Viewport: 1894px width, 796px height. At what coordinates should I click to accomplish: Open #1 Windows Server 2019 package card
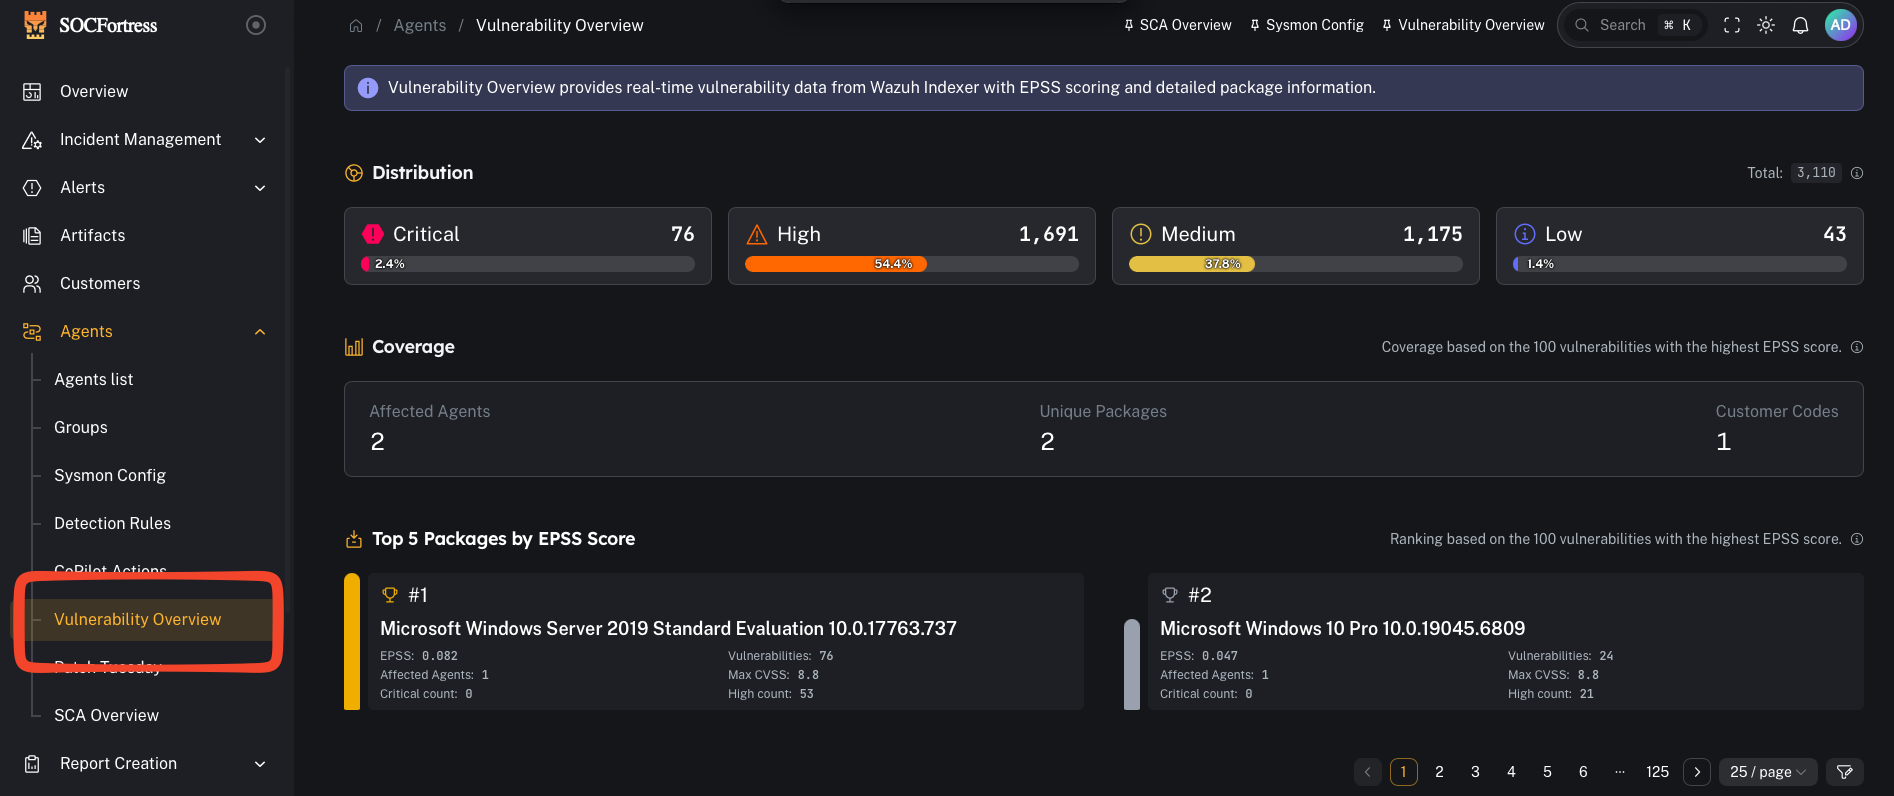click(x=726, y=641)
